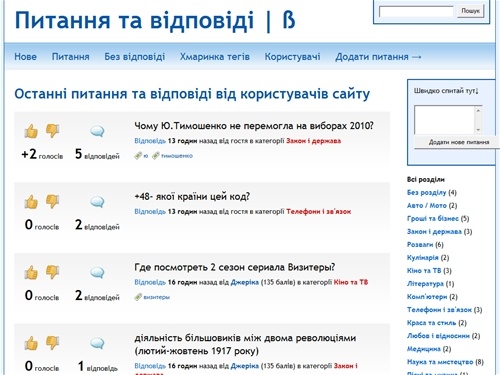Open sidebar section 'Комп'ютери'
This screenshot has height=375, width=500.
click(x=427, y=296)
